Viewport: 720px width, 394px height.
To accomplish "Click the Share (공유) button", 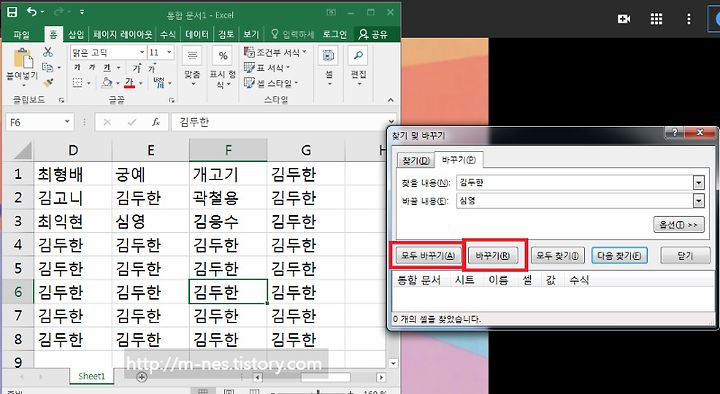I will [x=373, y=34].
